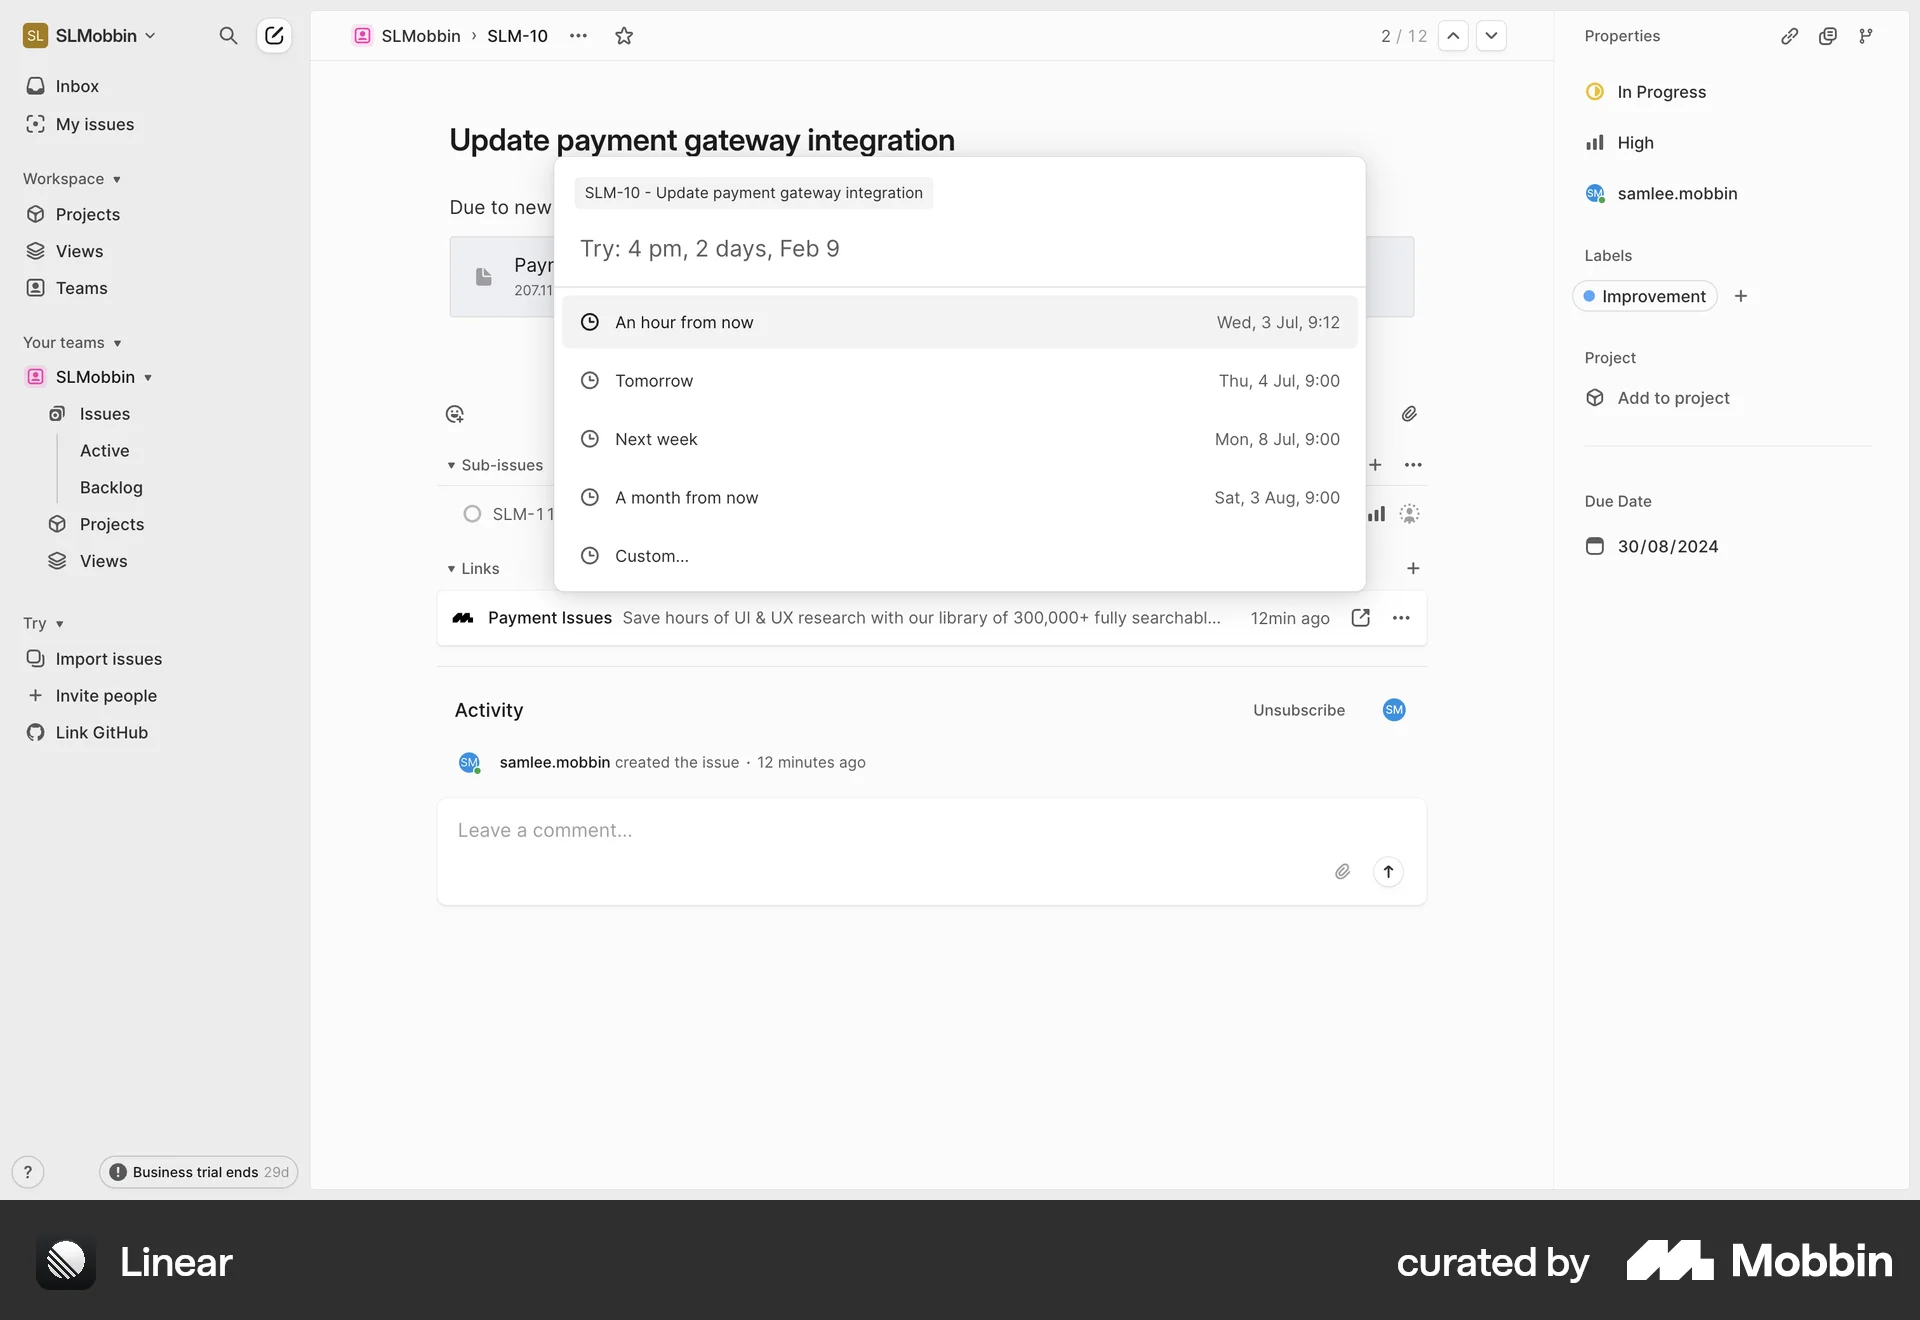Open 'Add to project' in Properties

[x=1672, y=397]
